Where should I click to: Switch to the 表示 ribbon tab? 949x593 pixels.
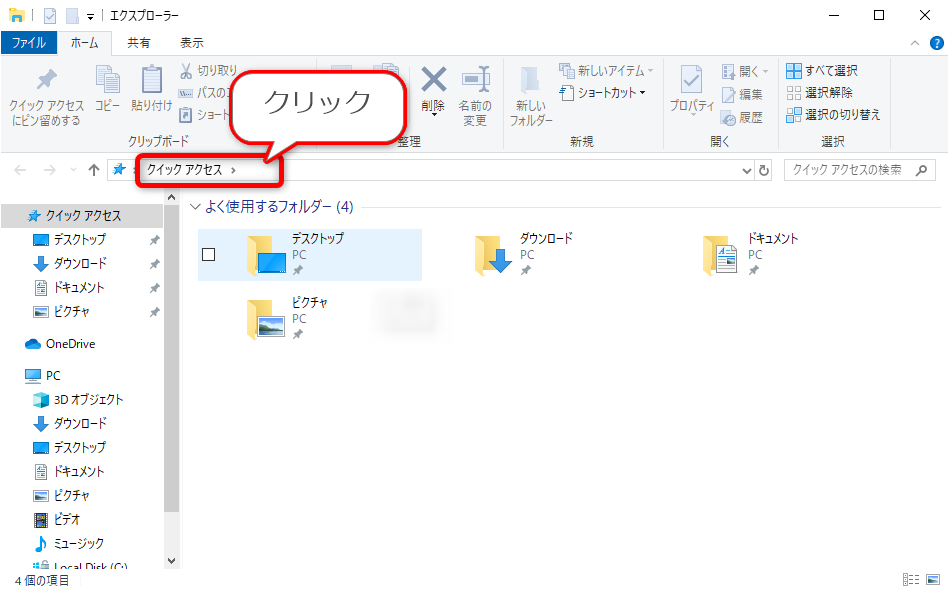pos(191,42)
